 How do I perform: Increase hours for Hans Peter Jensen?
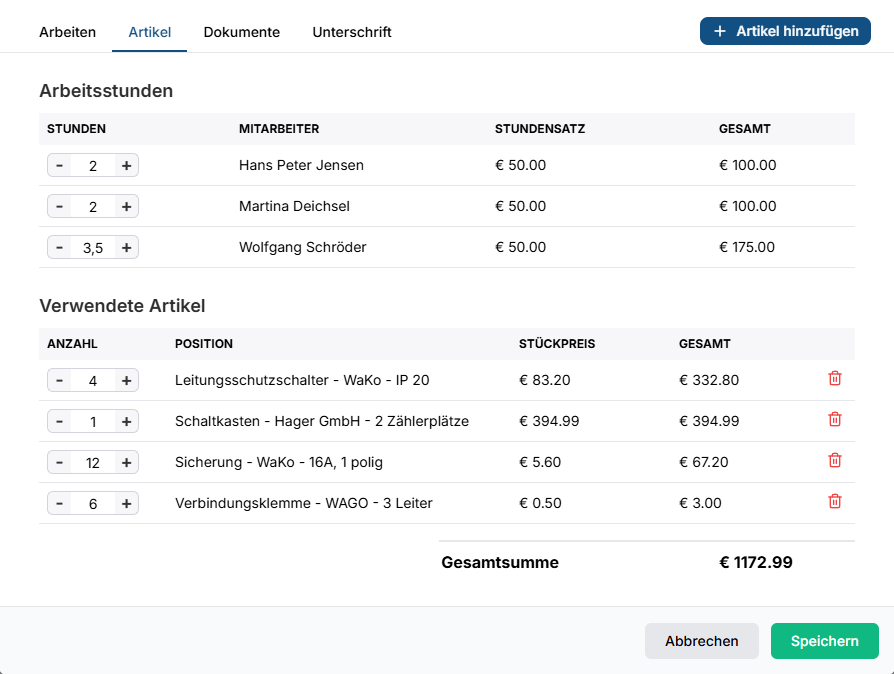tap(126, 166)
